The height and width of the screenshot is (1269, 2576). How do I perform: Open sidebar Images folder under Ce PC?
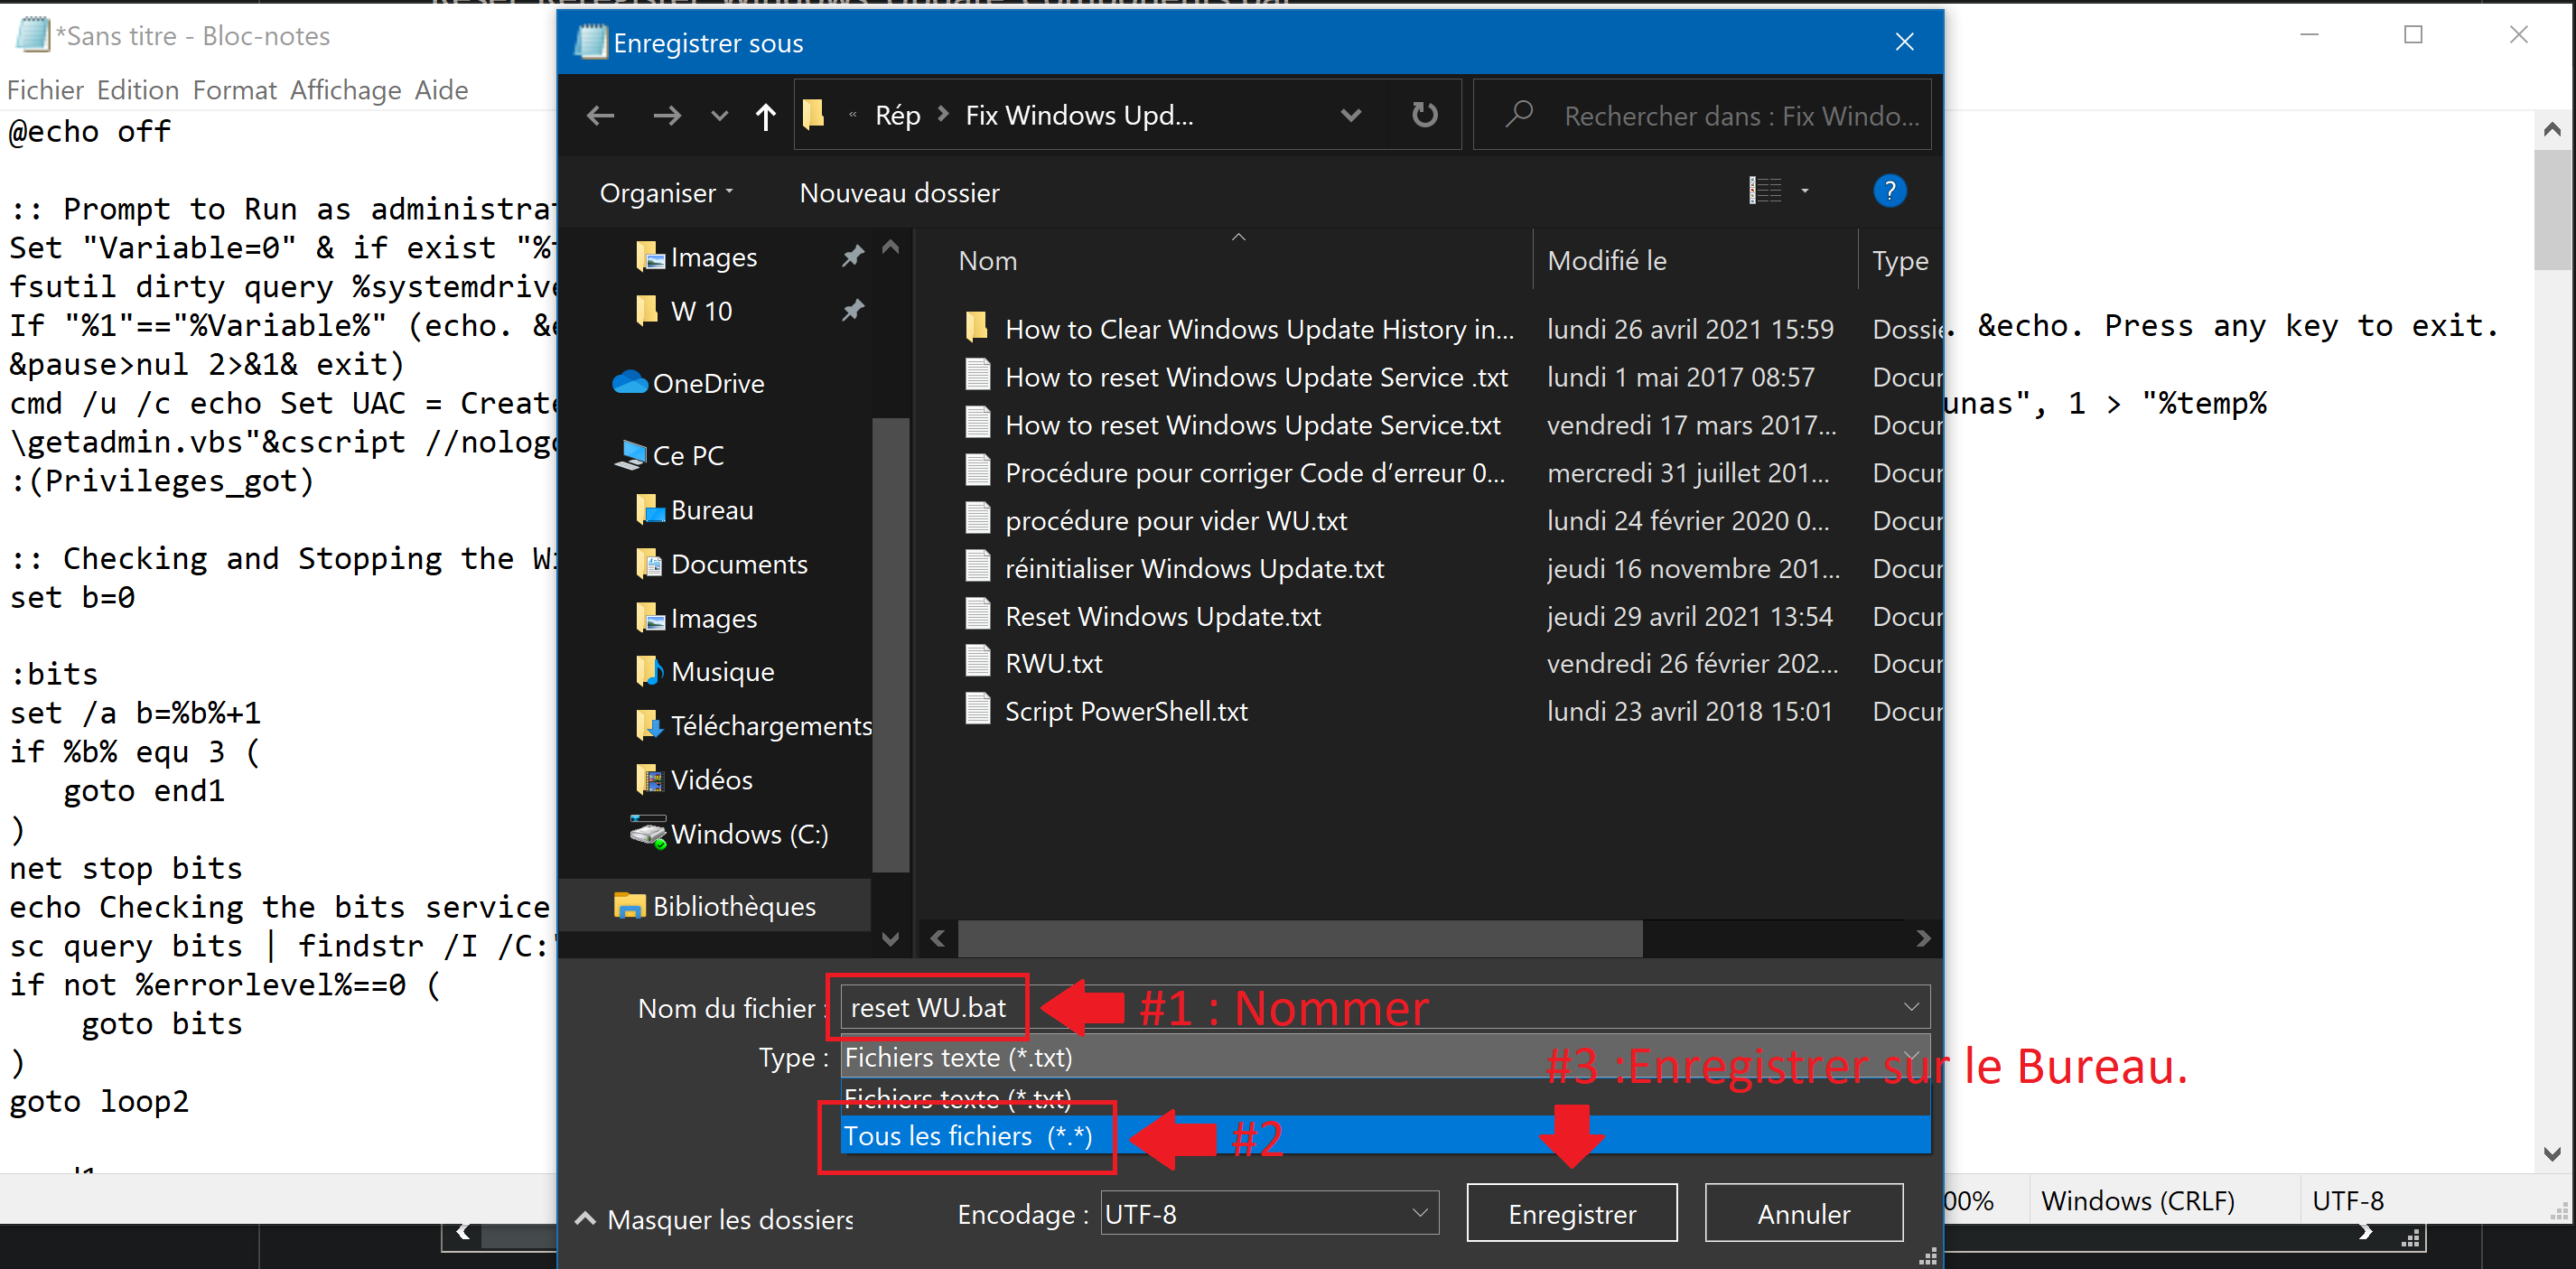click(x=712, y=618)
